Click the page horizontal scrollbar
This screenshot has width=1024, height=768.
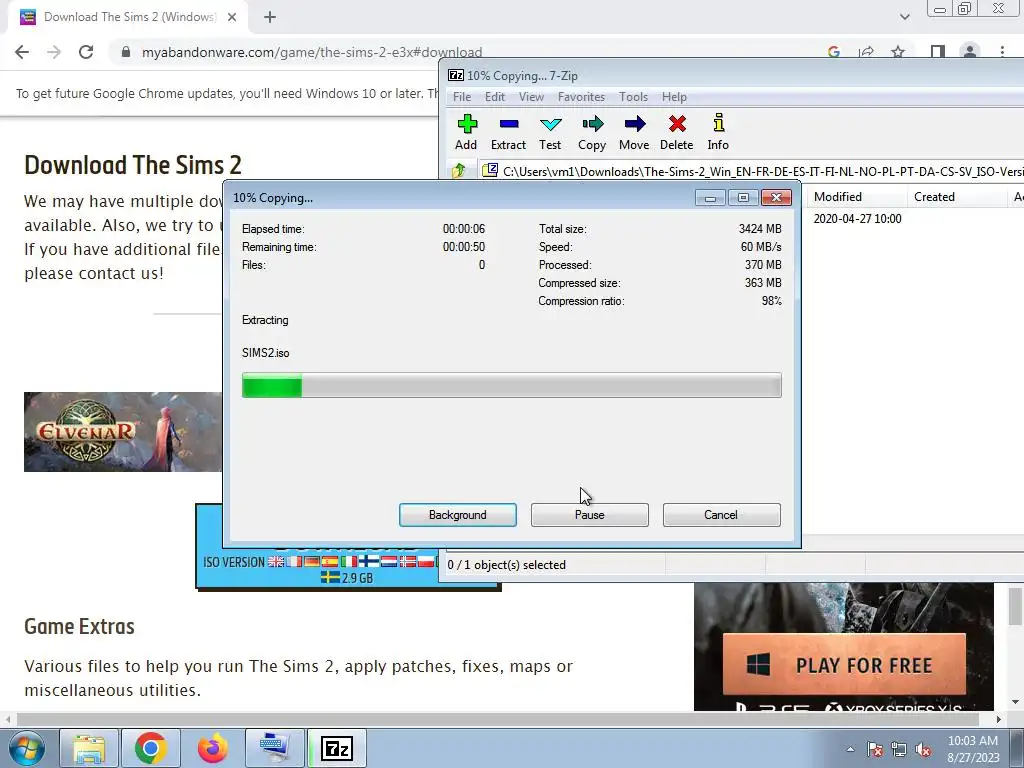pos(497,719)
